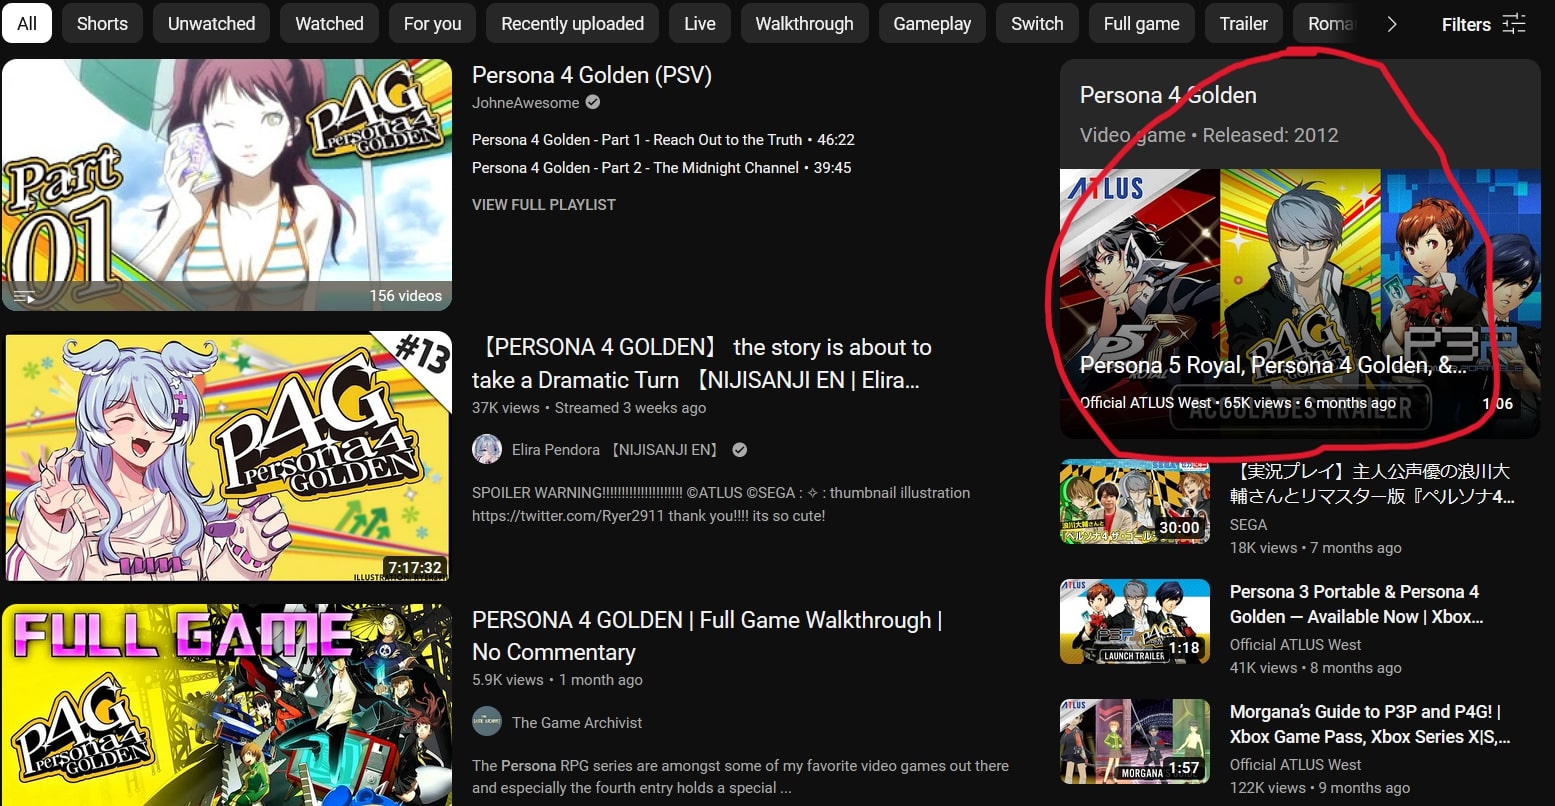Image resolution: width=1555 pixels, height=806 pixels.
Task: Click Elira Pendora channel avatar
Action: click(487, 449)
